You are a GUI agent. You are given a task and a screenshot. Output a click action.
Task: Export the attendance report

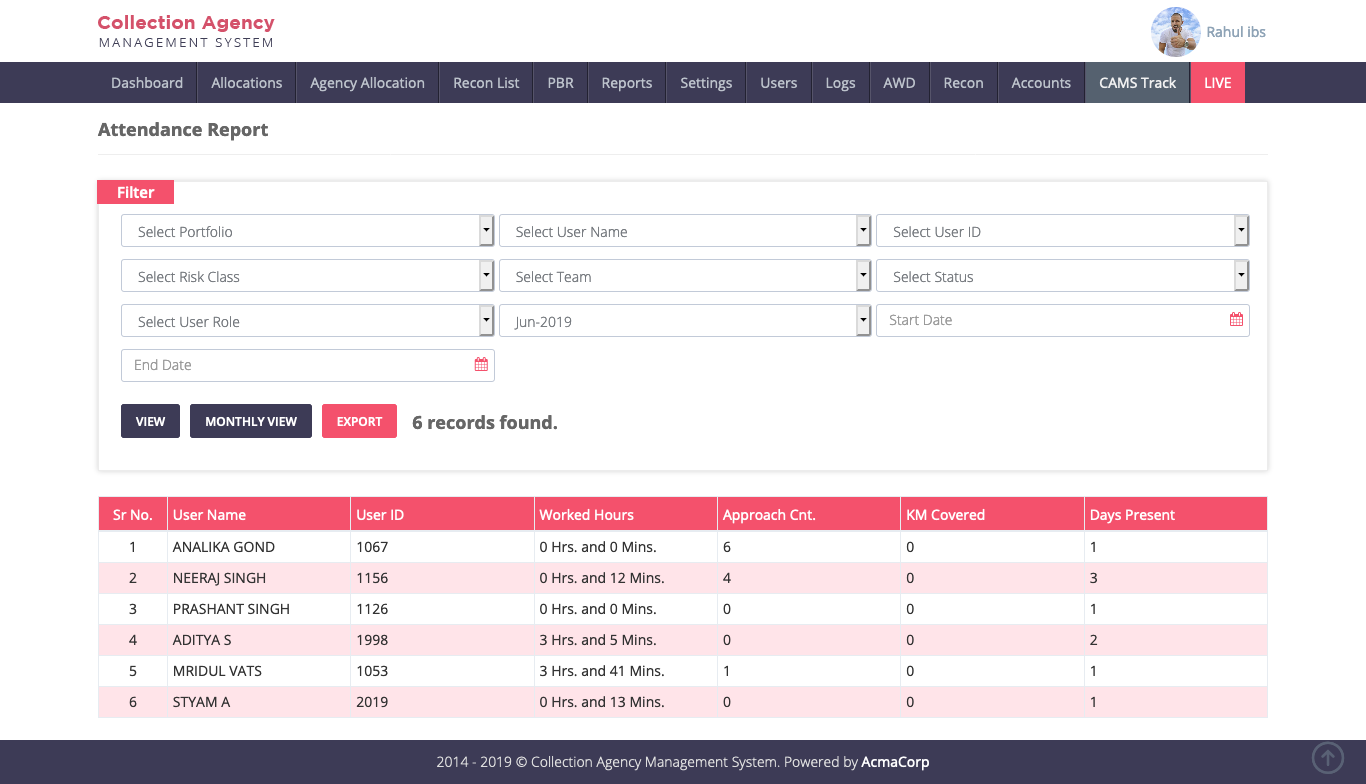(359, 421)
